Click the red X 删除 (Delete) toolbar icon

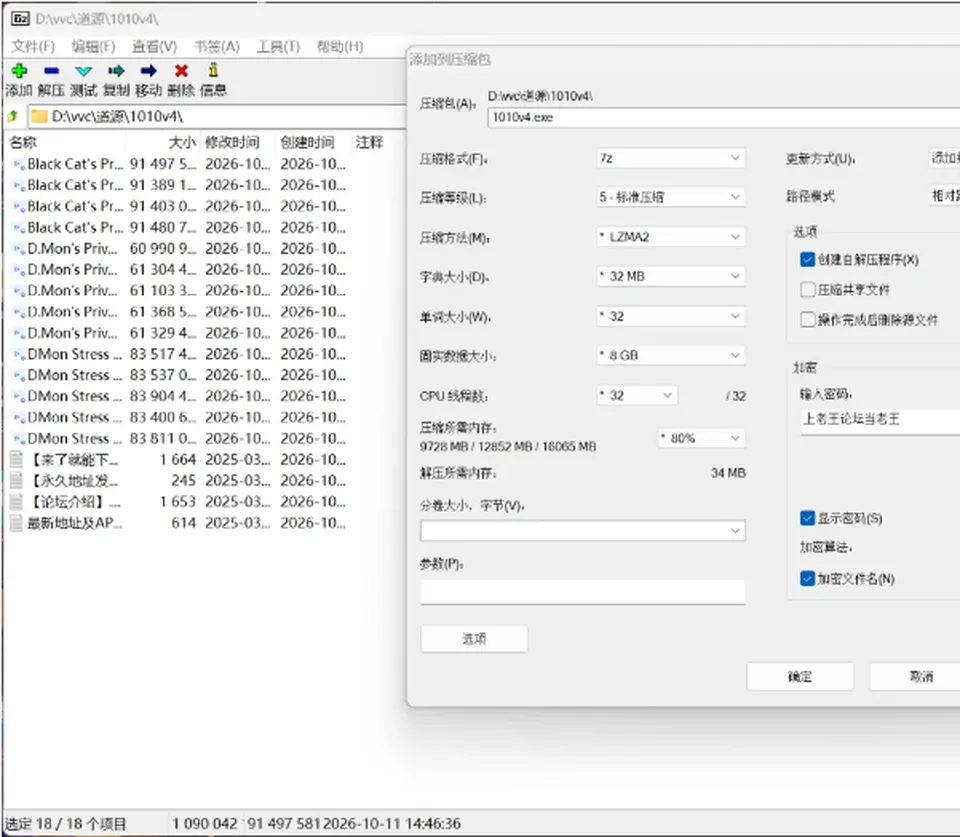181,71
